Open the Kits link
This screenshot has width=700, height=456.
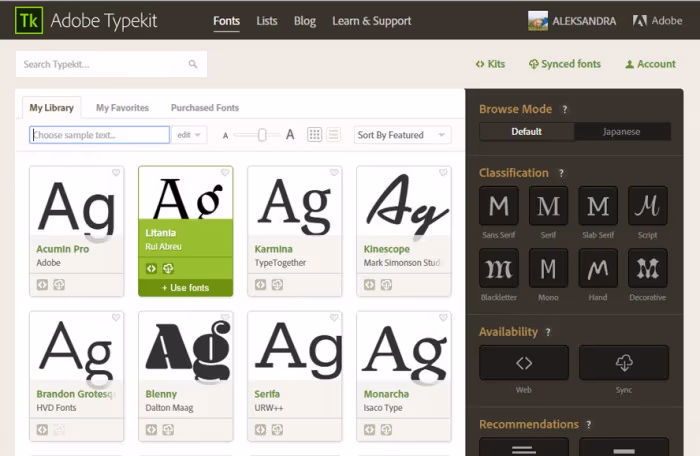490,64
